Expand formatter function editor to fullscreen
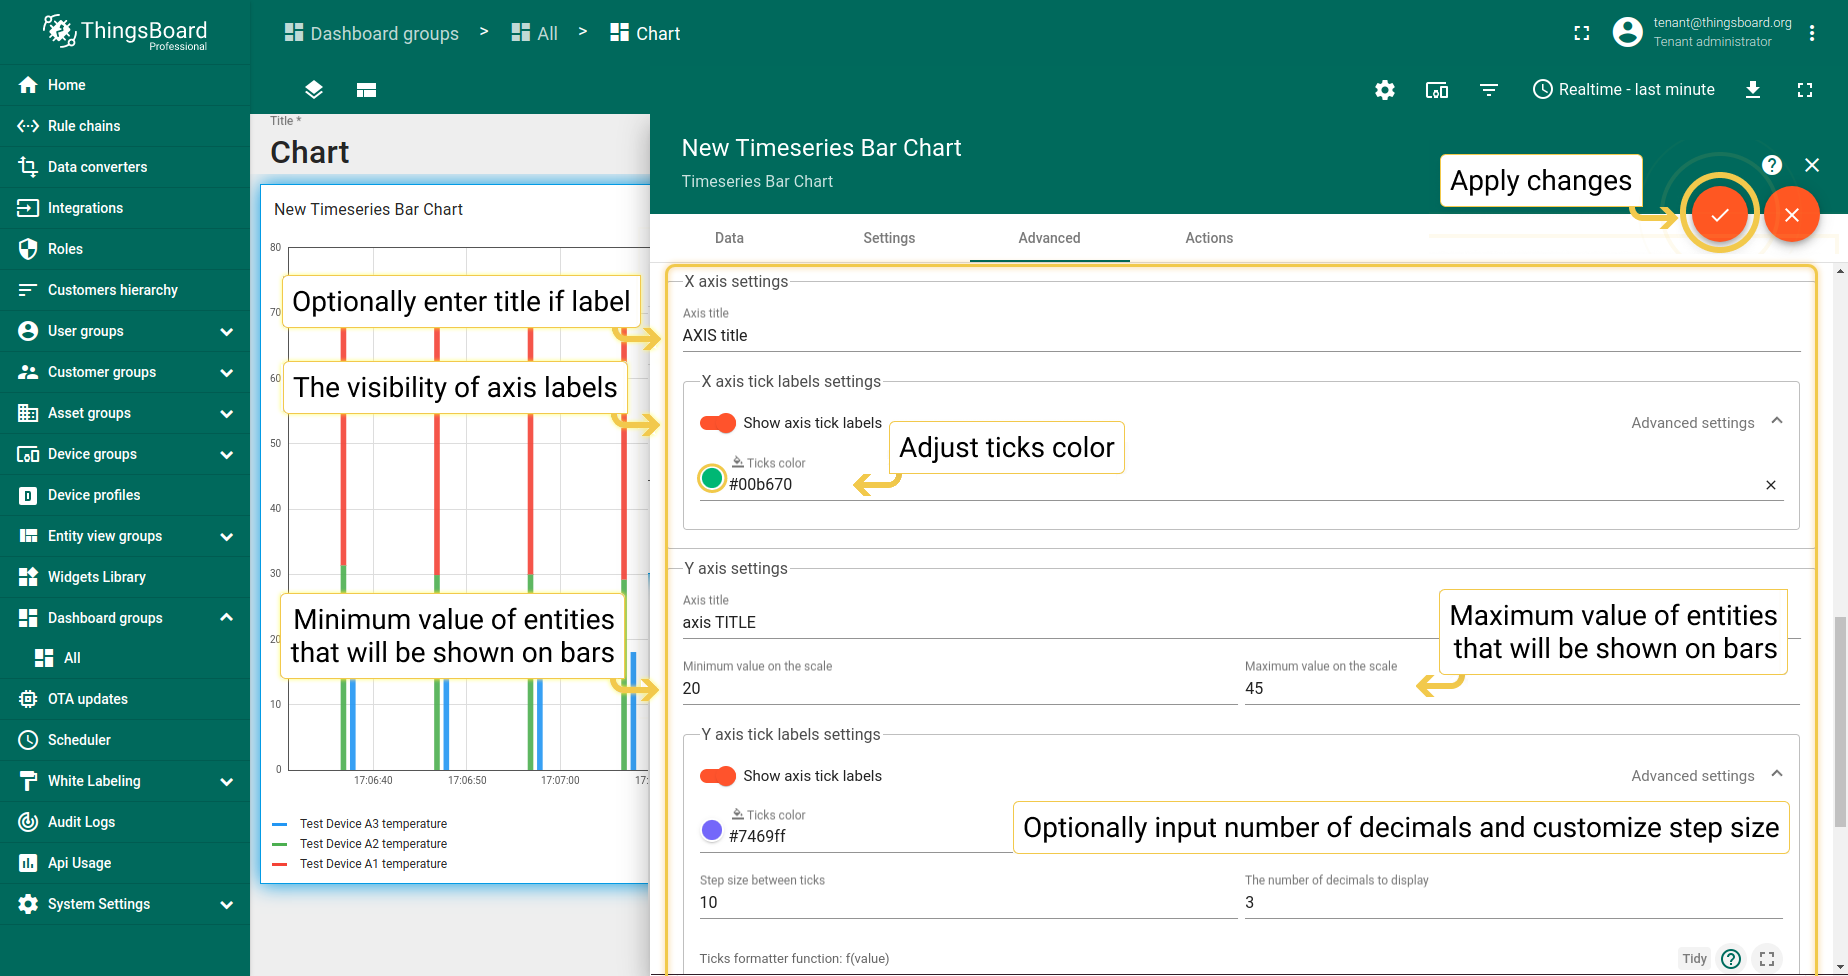The height and width of the screenshot is (976, 1848). tap(1767, 959)
